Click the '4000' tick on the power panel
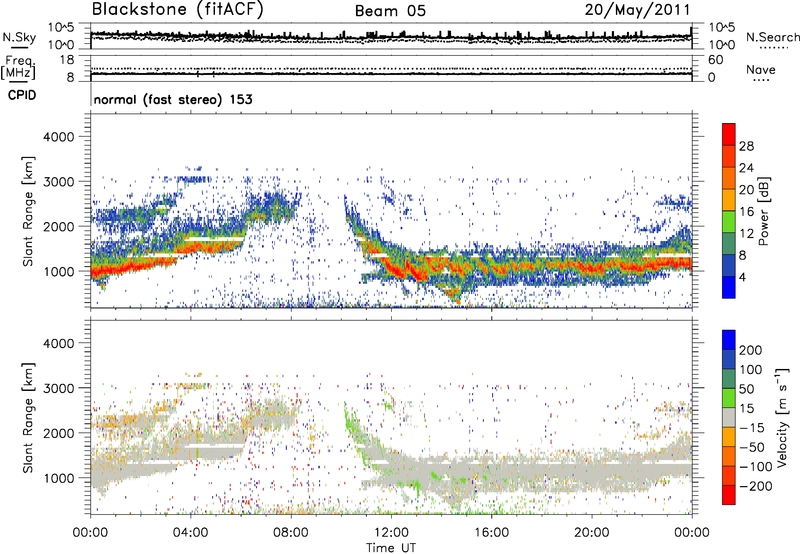 58,137
